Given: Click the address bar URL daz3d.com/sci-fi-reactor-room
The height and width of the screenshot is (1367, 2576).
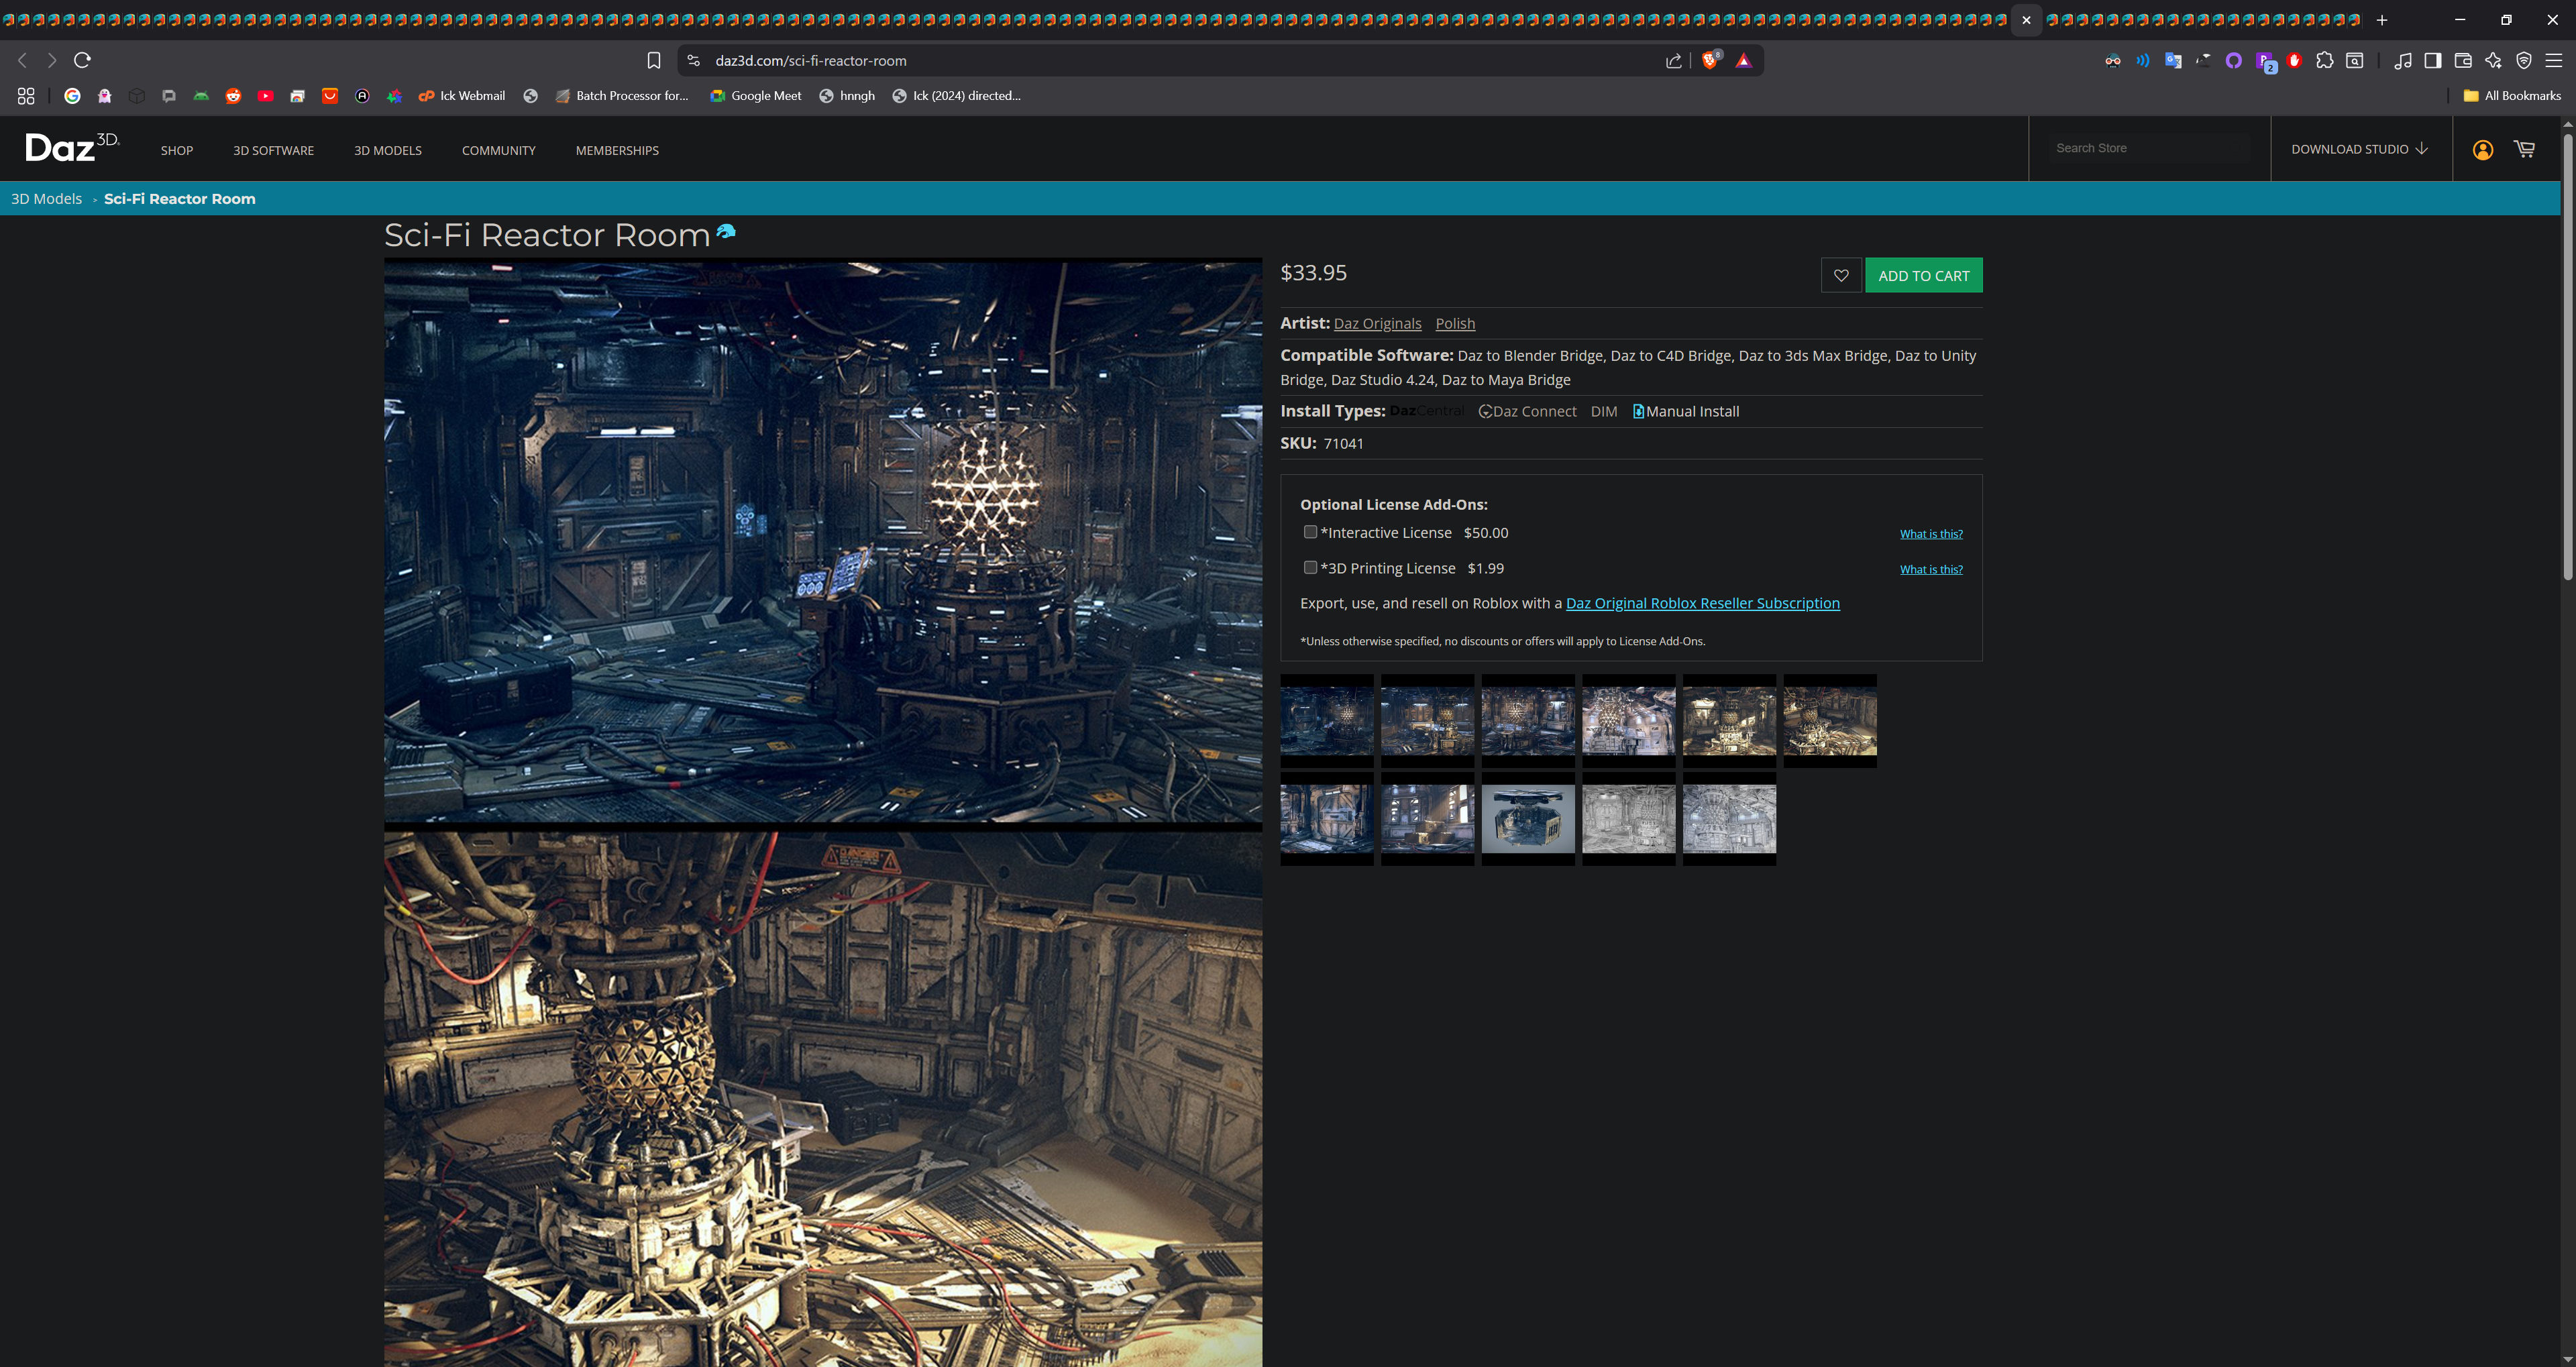Looking at the screenshot, I should [811, 60].
